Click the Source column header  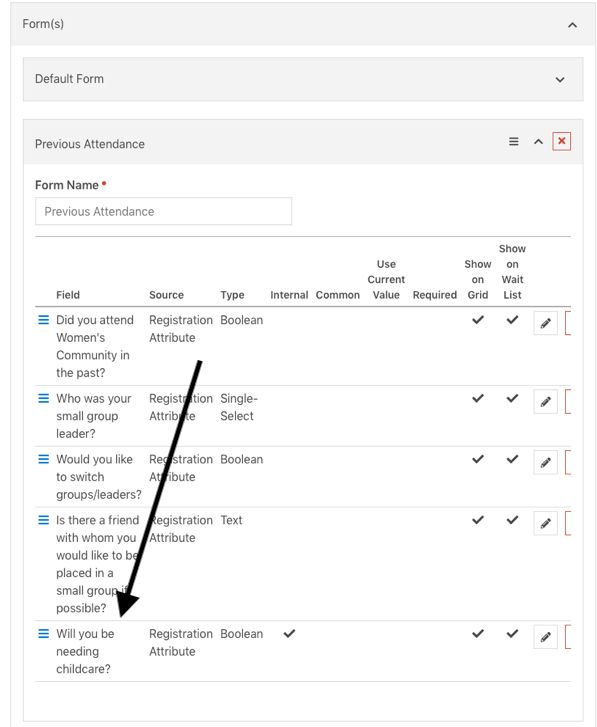coord(166,295)
